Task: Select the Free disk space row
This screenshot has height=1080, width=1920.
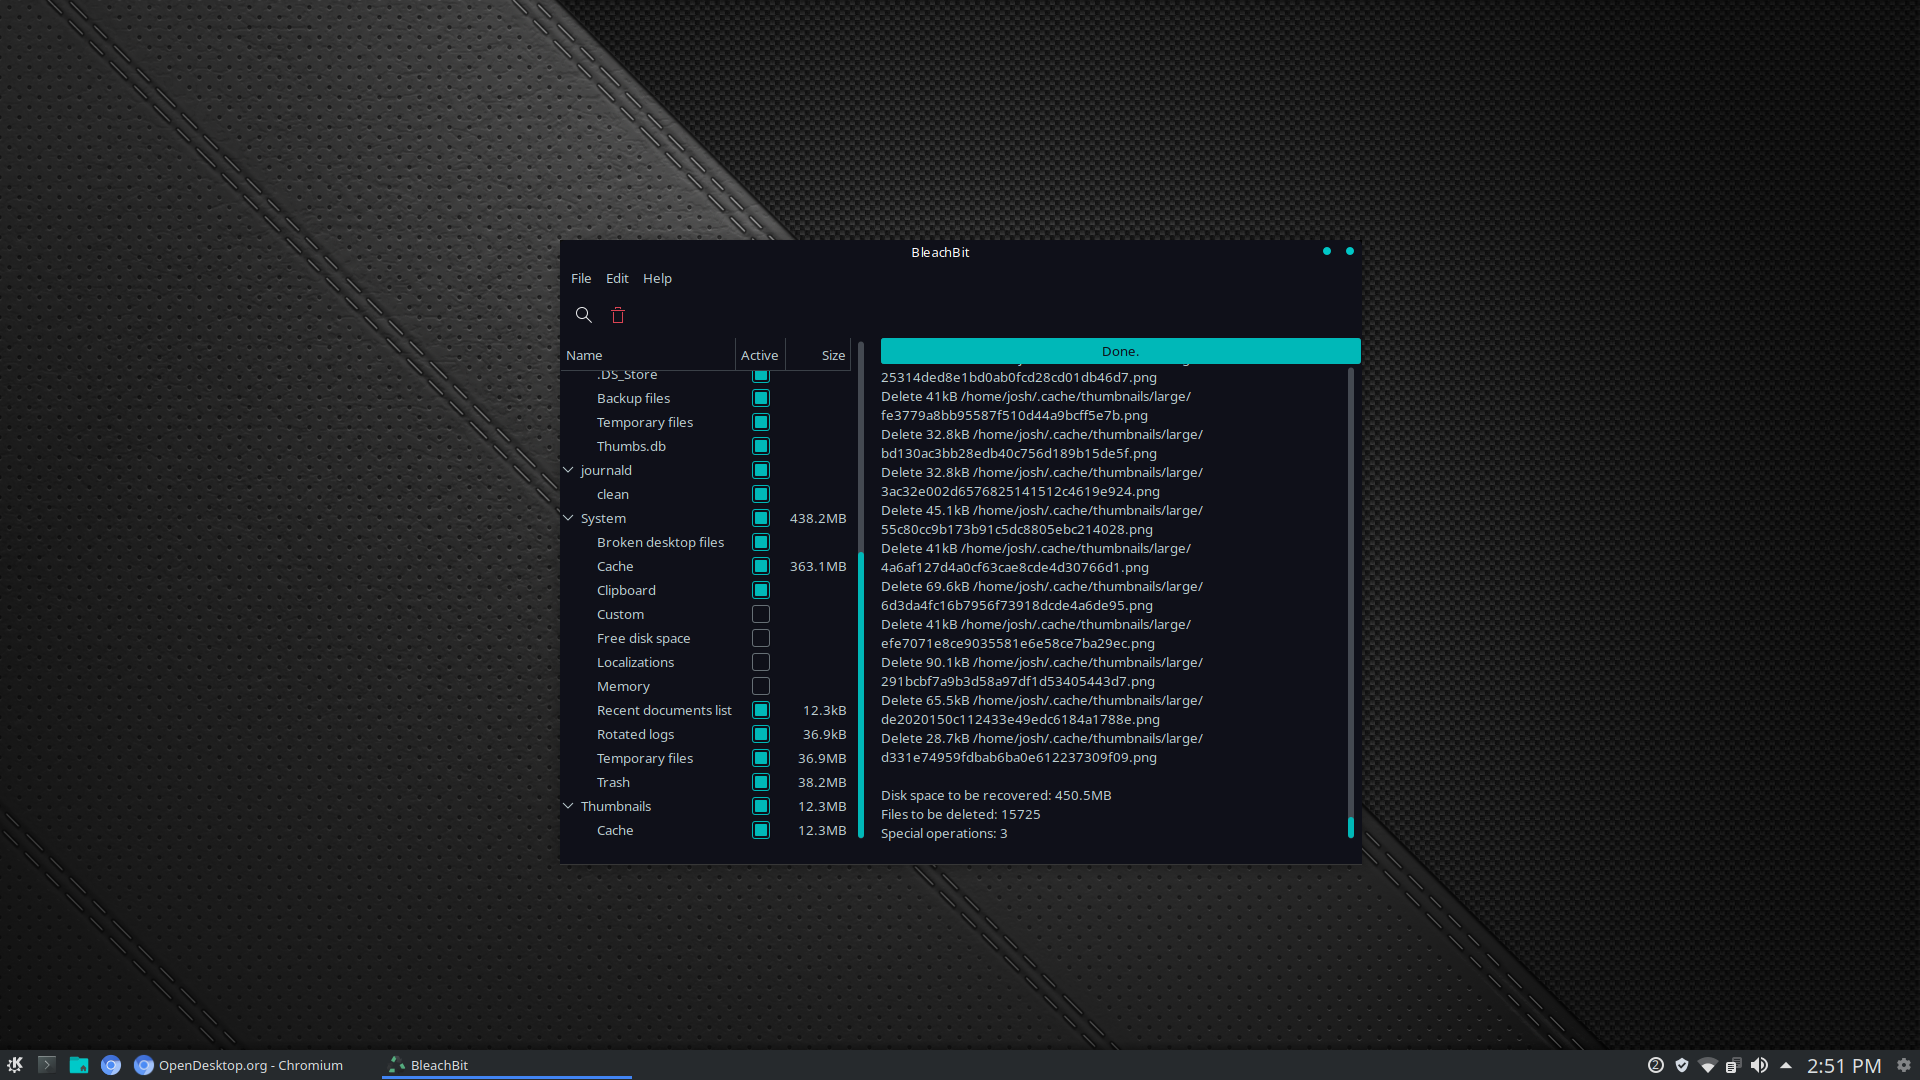Action: pyautogui.click(x=705, y=638)
